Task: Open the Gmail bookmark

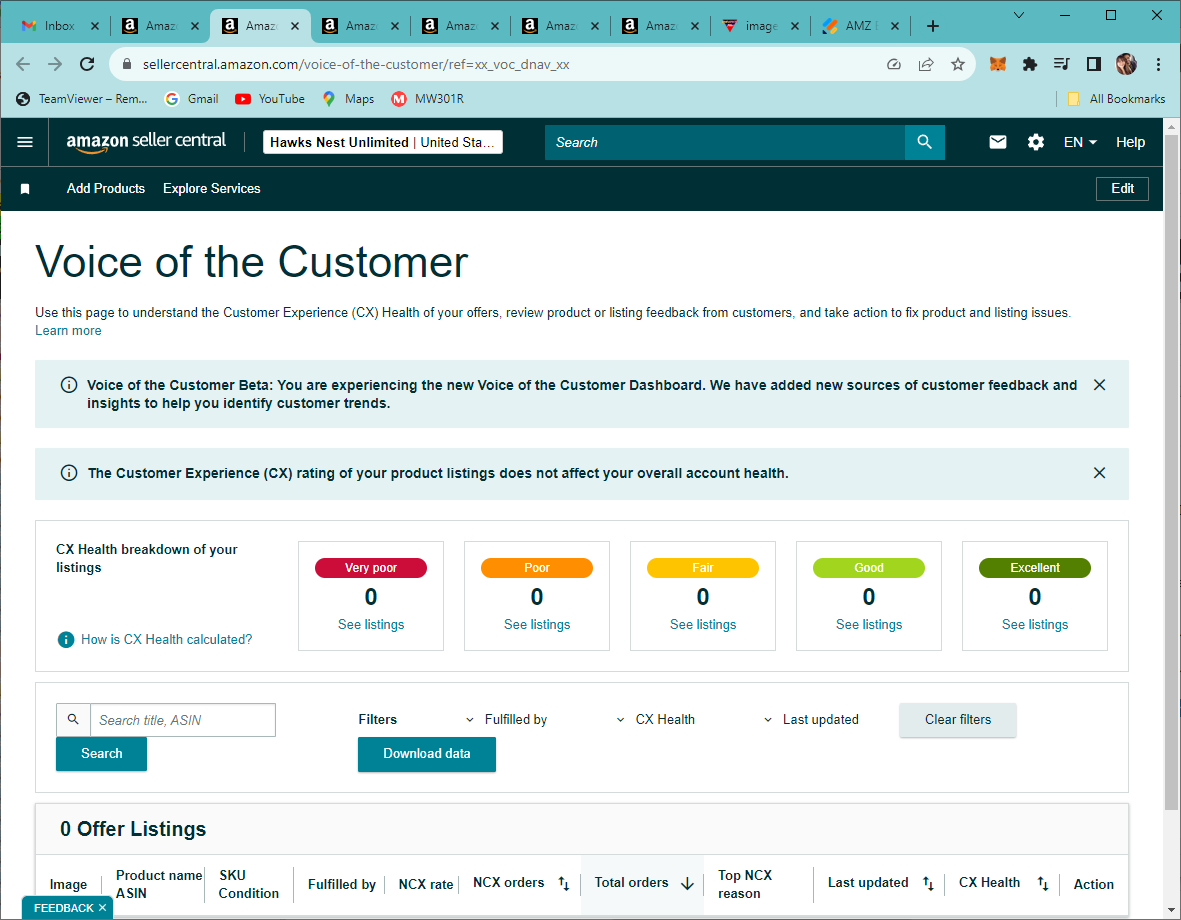Action: point(191,99)
